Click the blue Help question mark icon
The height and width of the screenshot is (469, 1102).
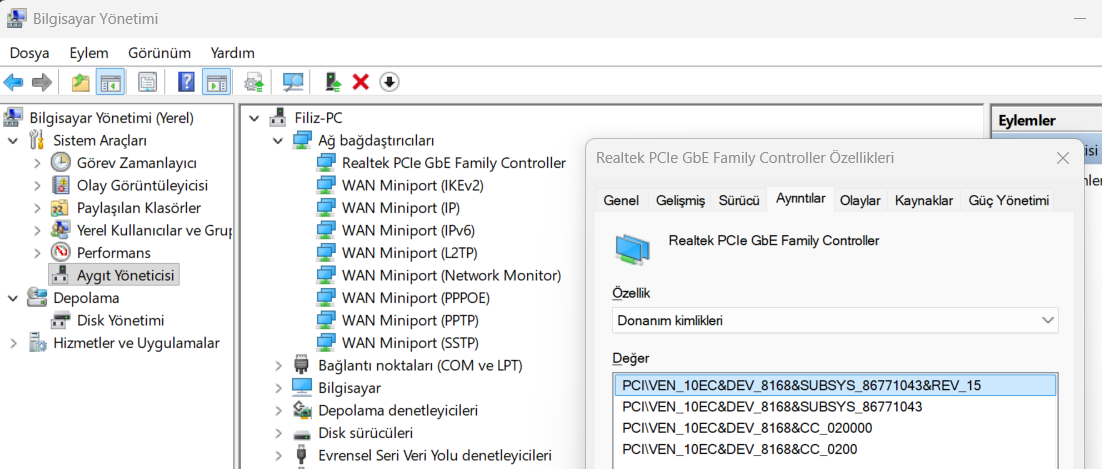coord(186,82)
